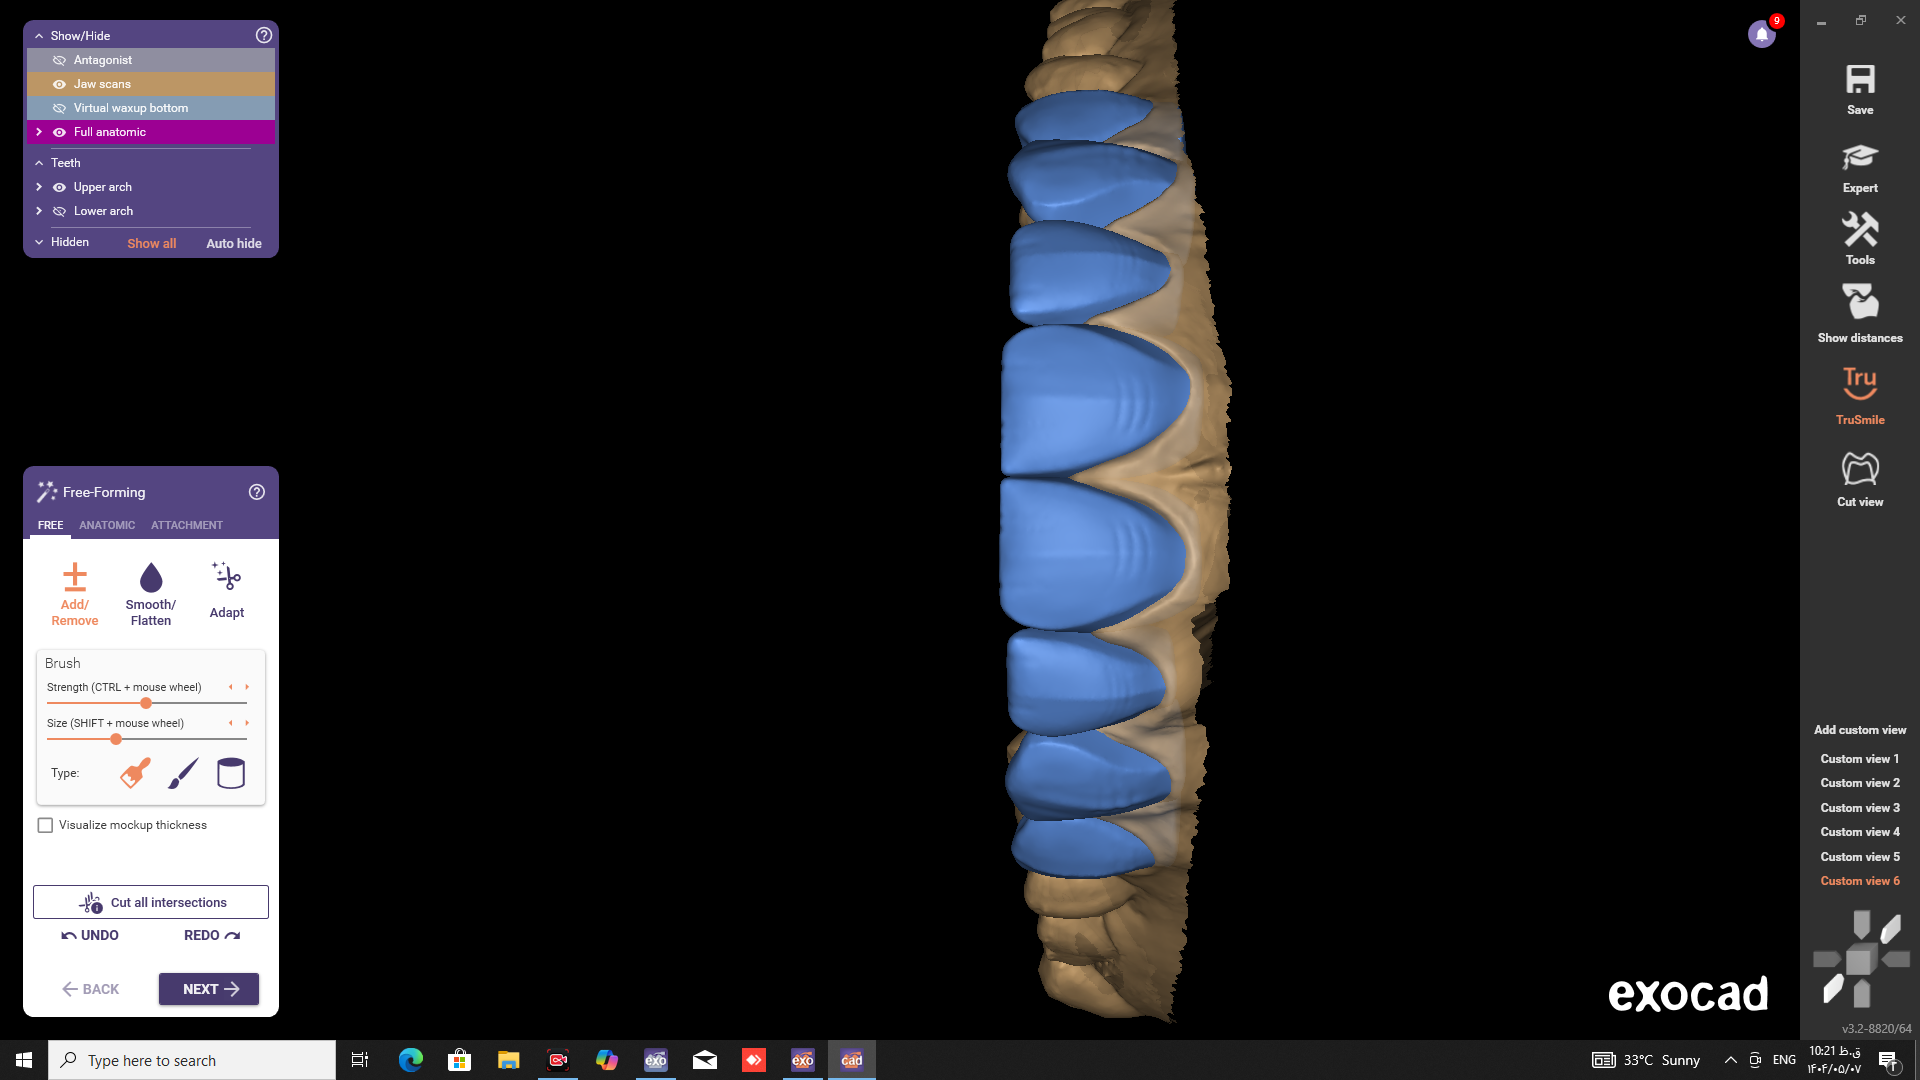
Task: Select Smooth/Flatten droplet tool
Action: click(x=151, y=578)
